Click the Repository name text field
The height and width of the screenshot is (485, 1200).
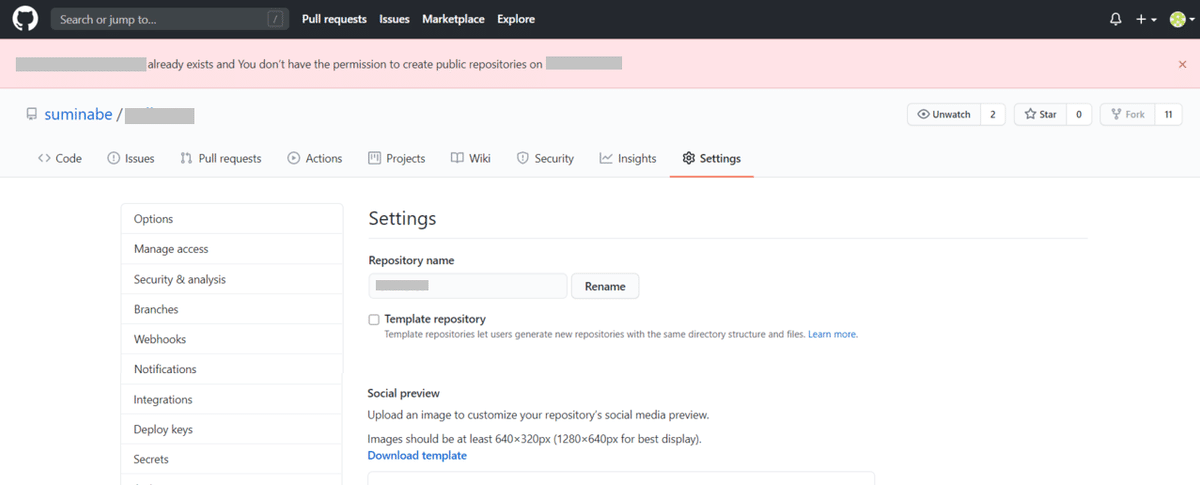[467, 286]
